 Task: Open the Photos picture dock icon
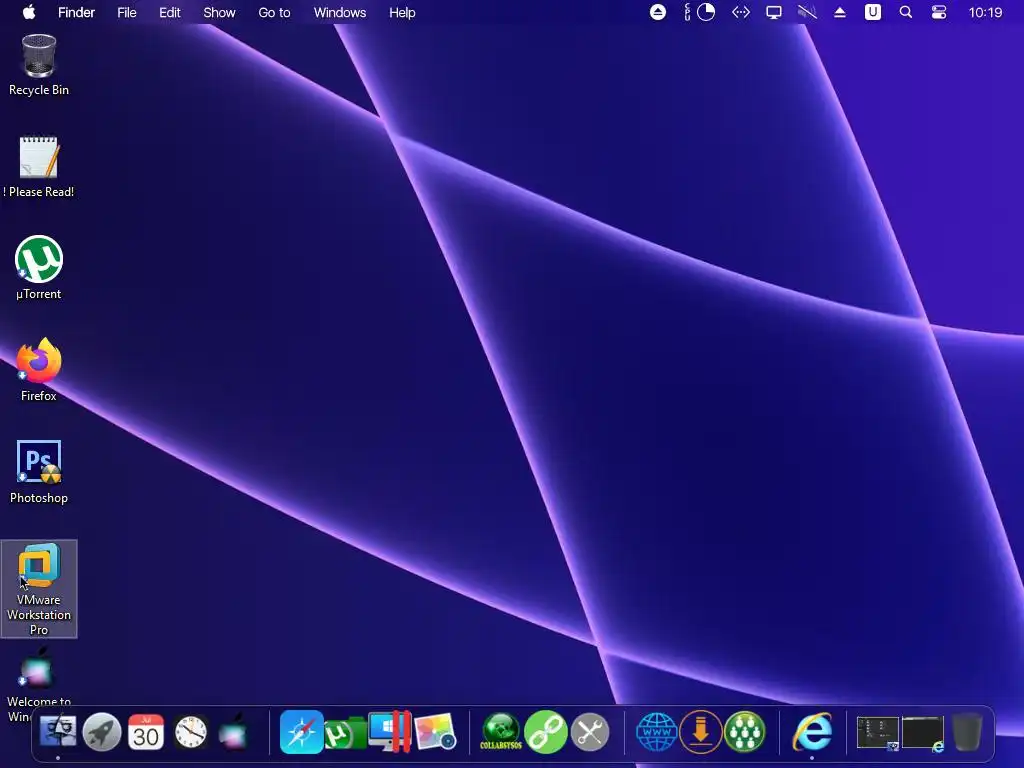tap(434, 732)
